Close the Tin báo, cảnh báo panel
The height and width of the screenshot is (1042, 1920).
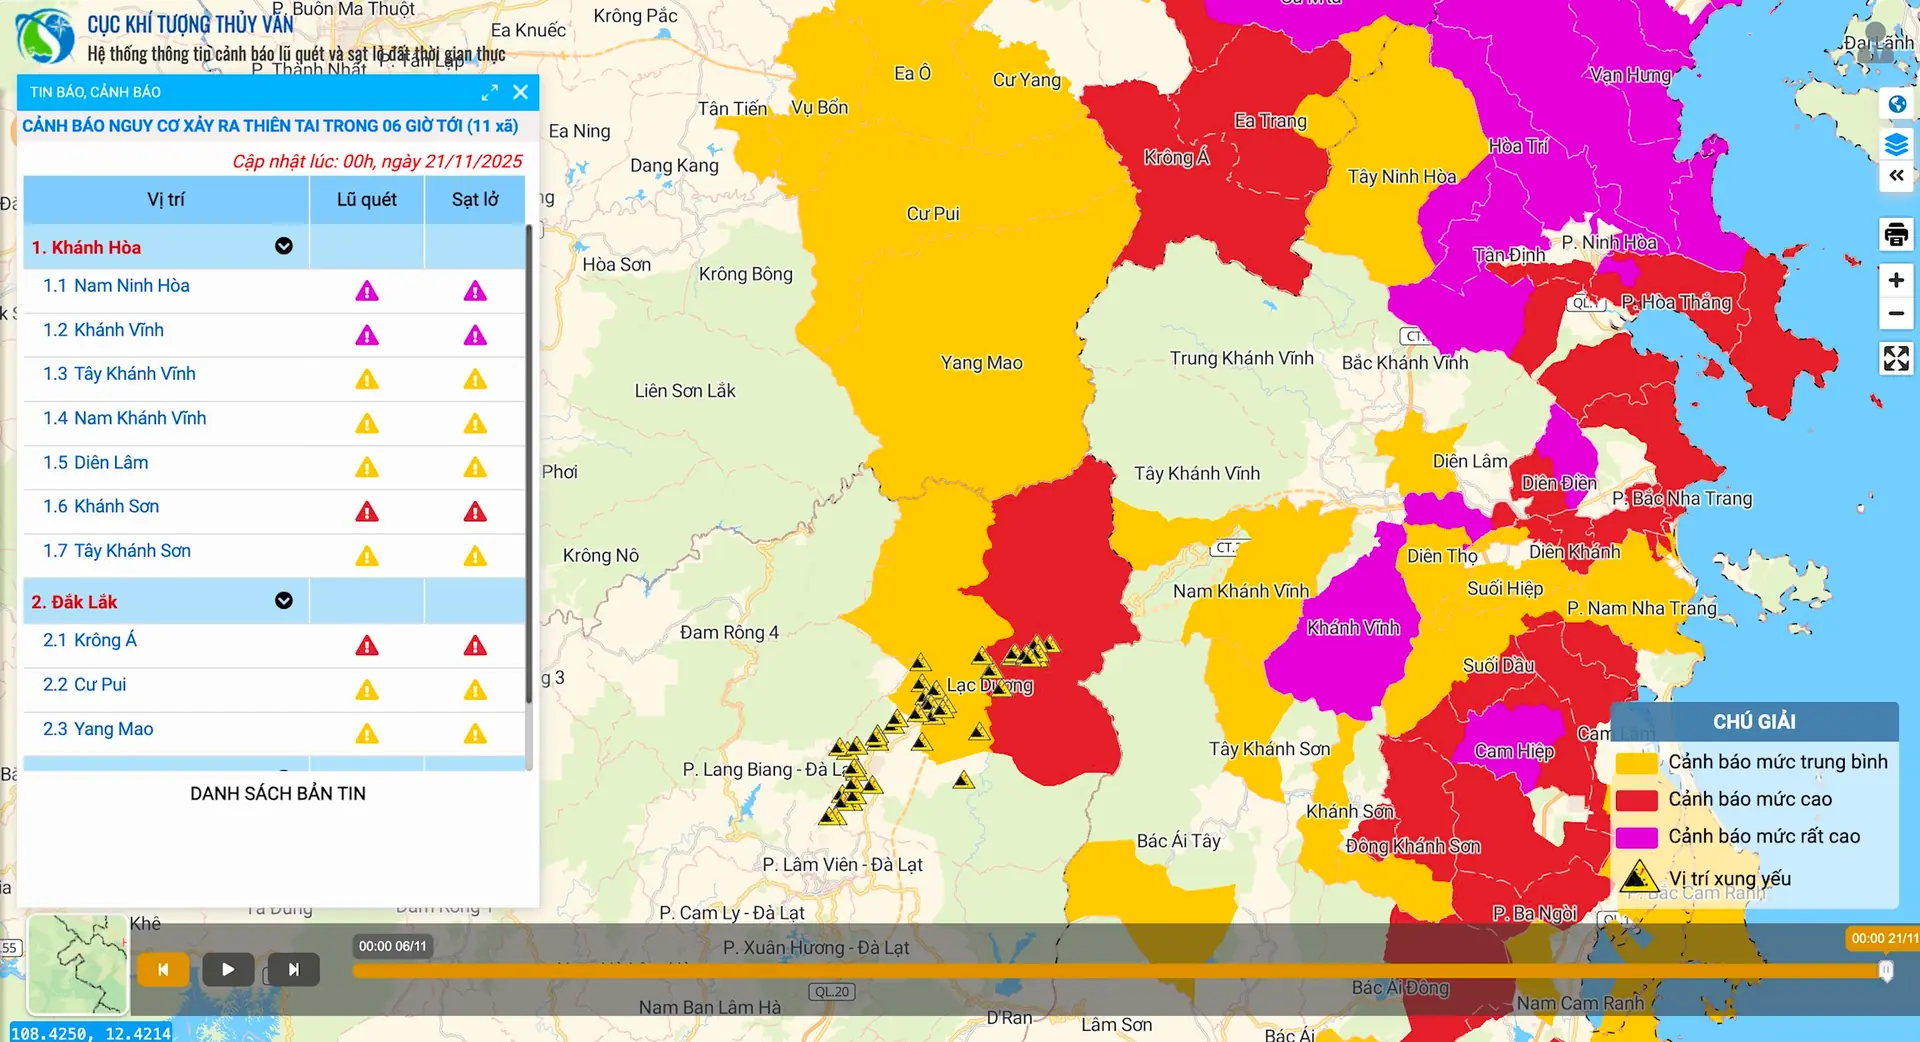pyautogui.click(x=520, y=92)
